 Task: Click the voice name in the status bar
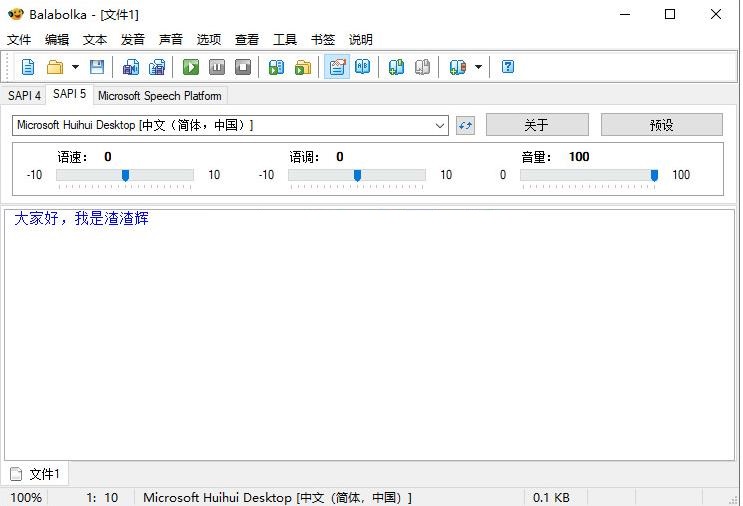(278, 497)
